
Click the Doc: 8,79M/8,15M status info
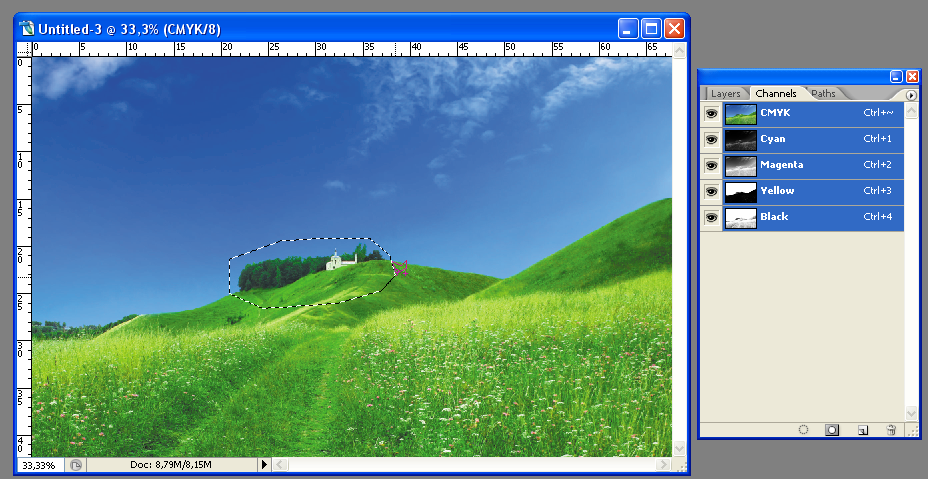171,465
